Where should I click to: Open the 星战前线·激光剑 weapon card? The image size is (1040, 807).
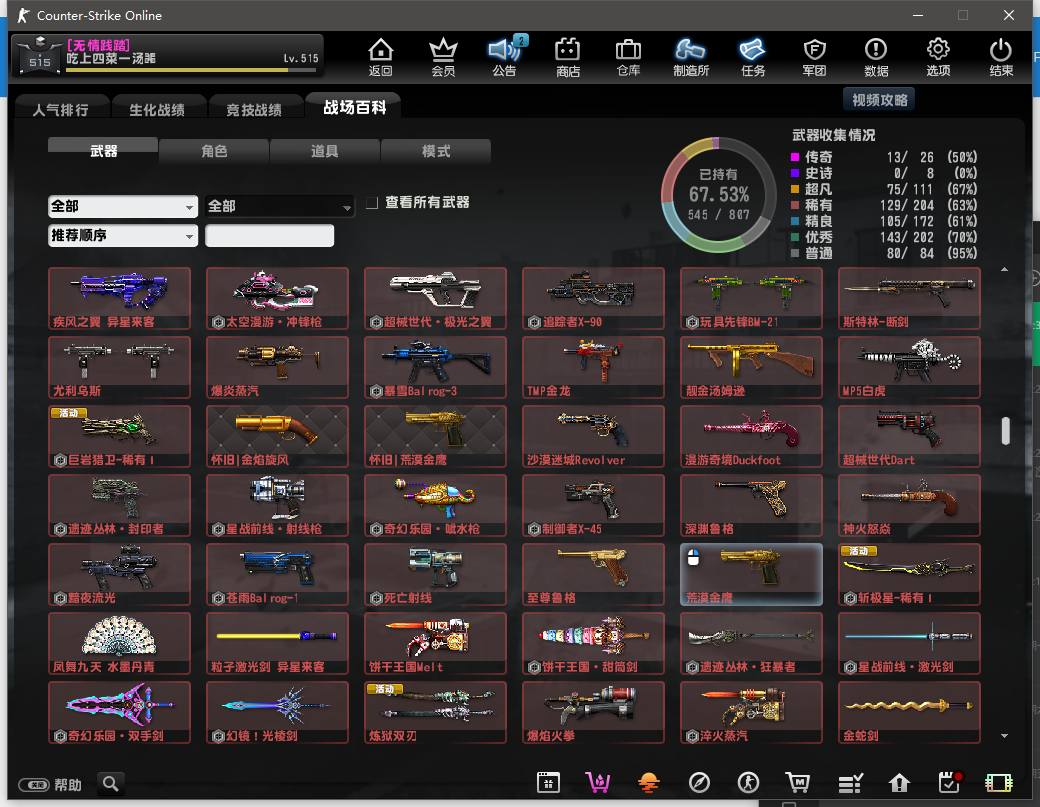909,643
